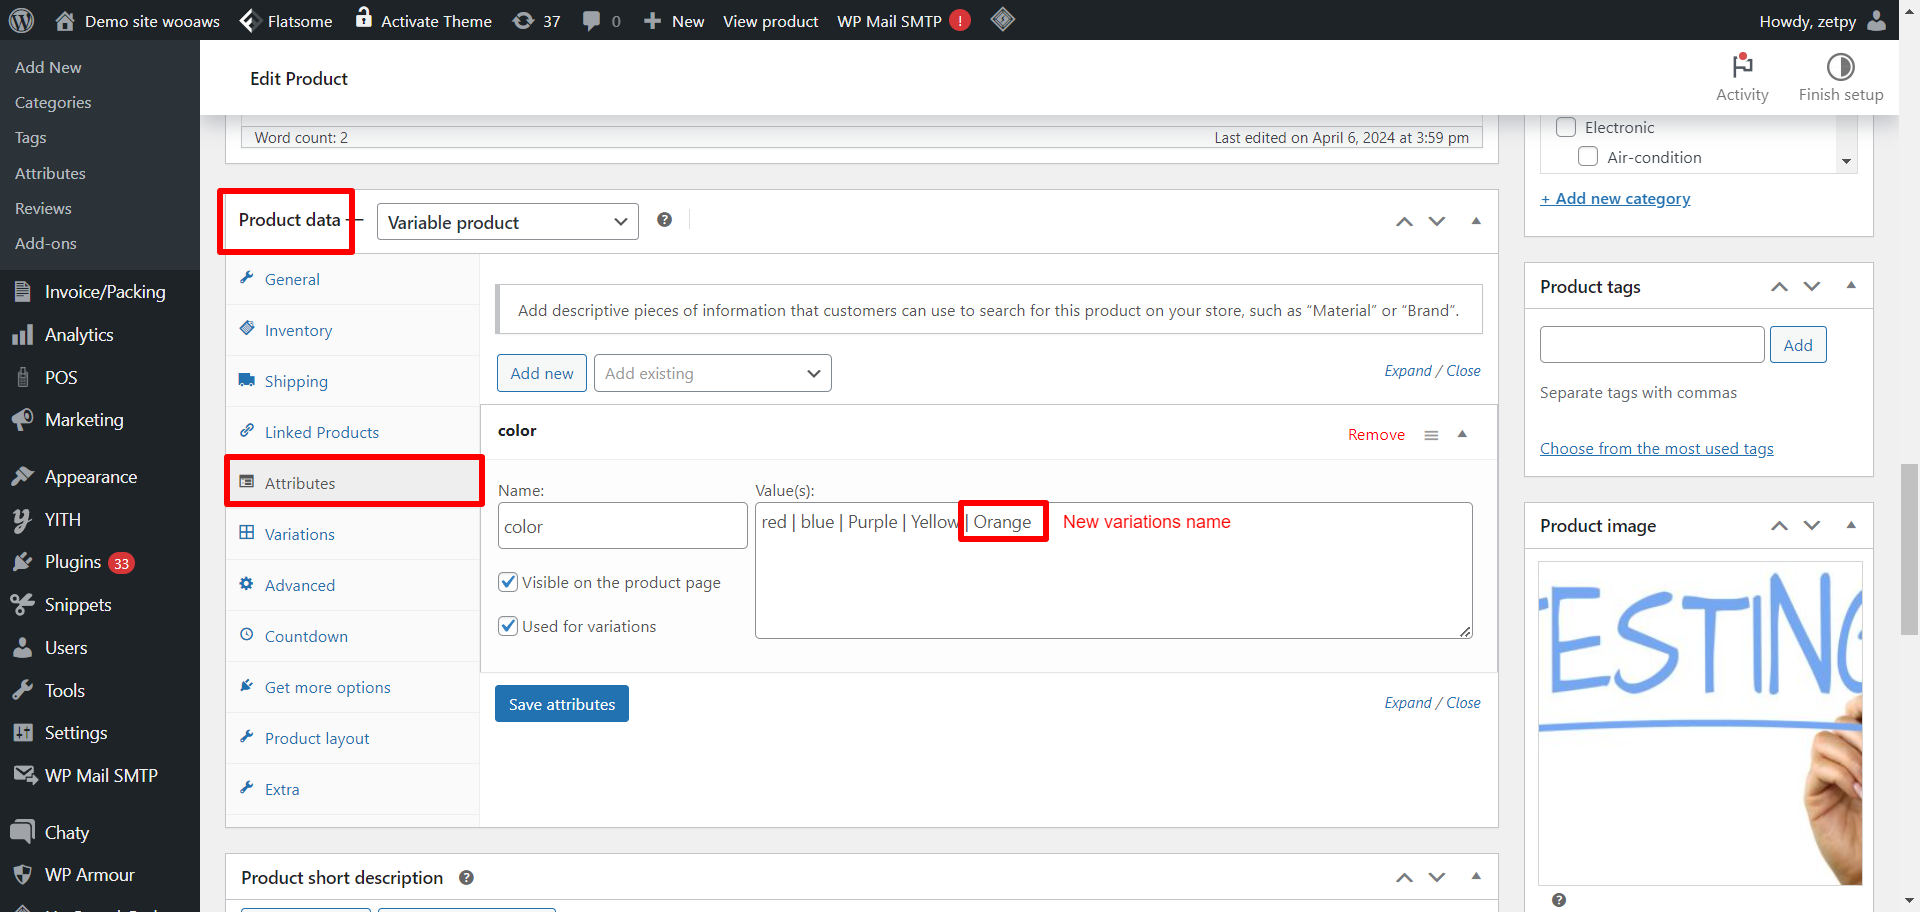
Task: Click the Plugins plug icon
Action: tap(23, 562)
